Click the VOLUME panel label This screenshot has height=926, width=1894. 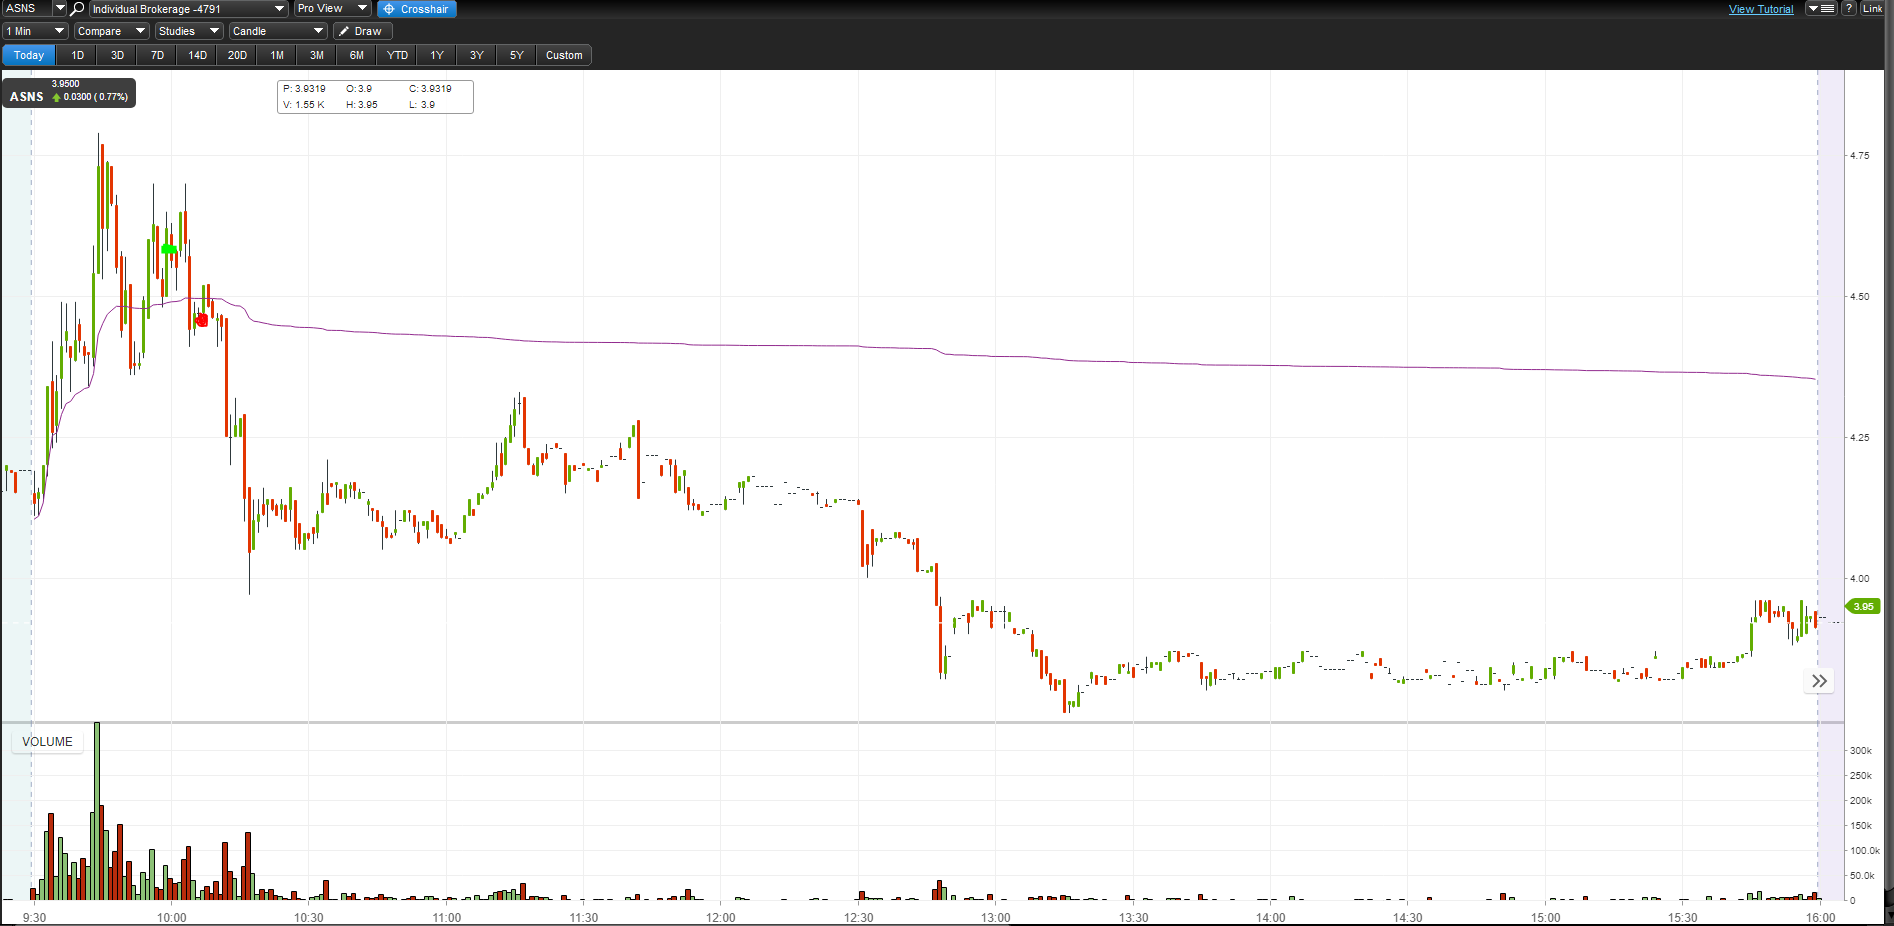(47, 742)
